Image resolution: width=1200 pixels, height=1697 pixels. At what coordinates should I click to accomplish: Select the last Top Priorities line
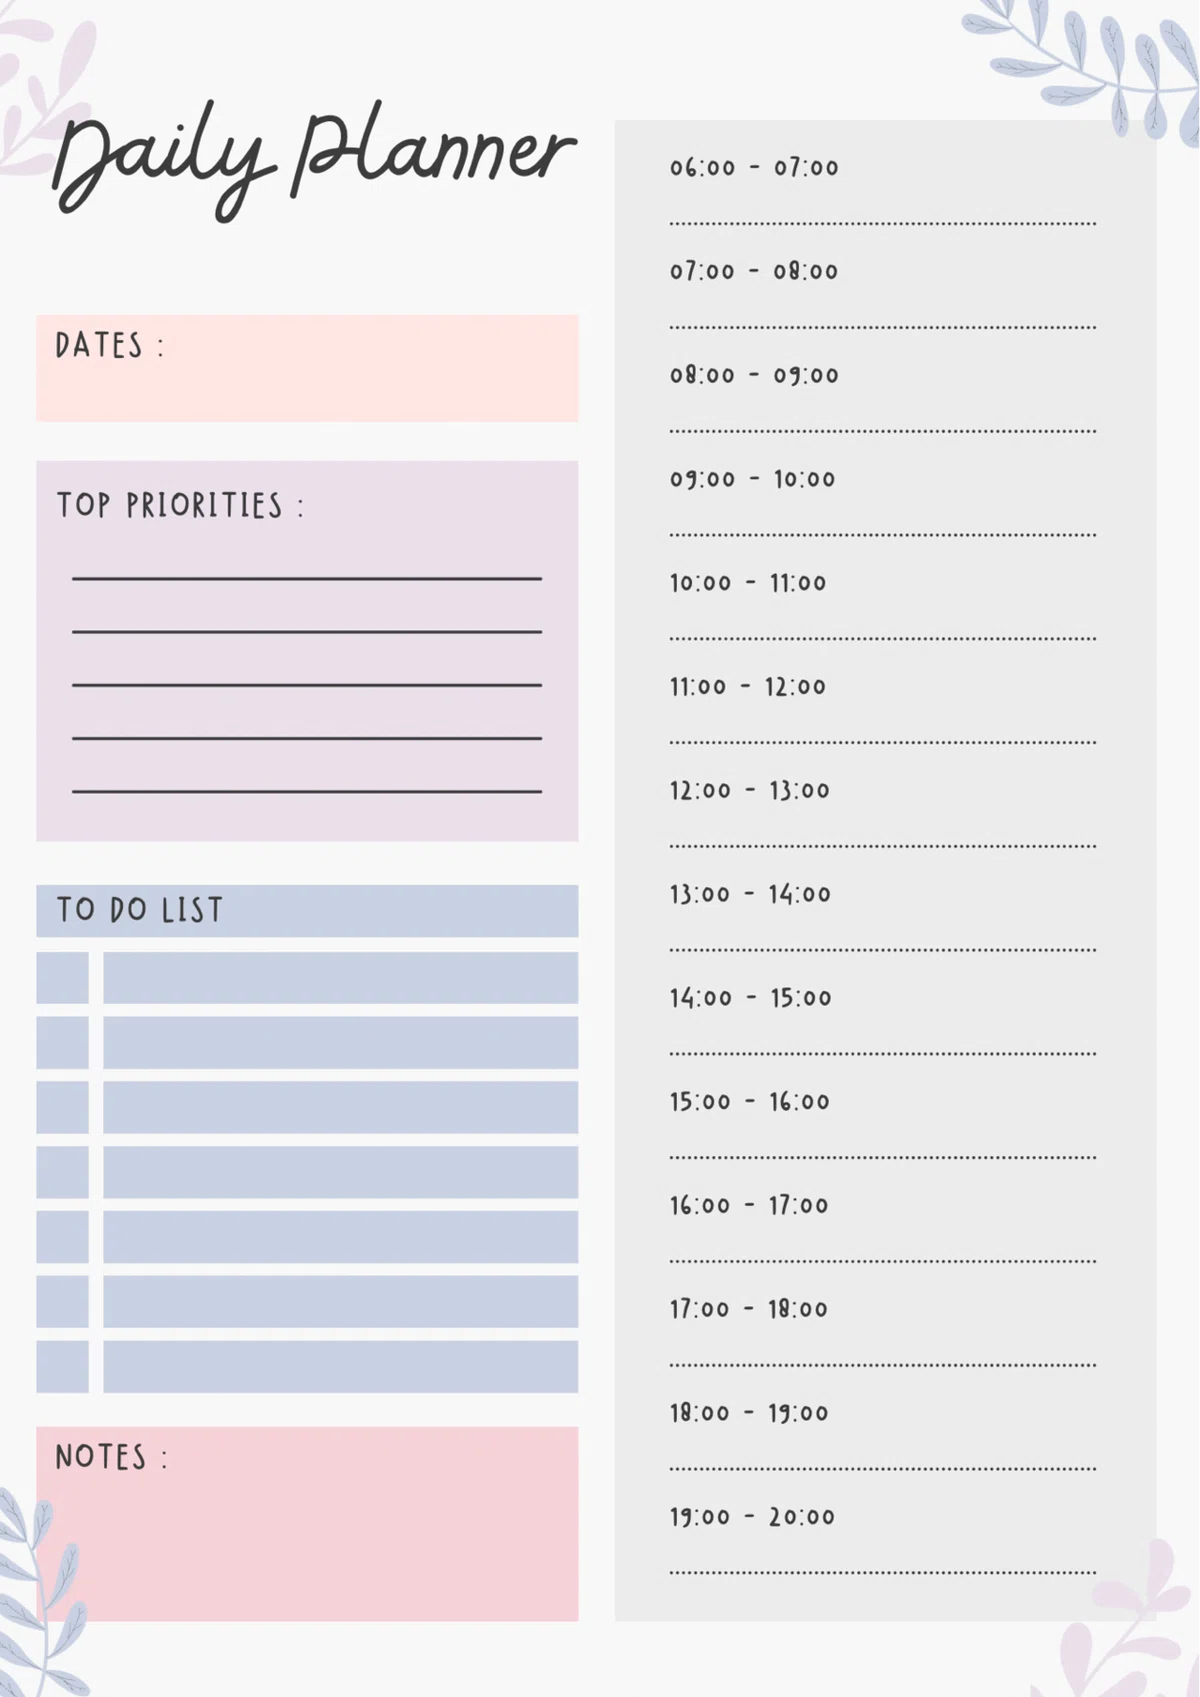[307, 791]
